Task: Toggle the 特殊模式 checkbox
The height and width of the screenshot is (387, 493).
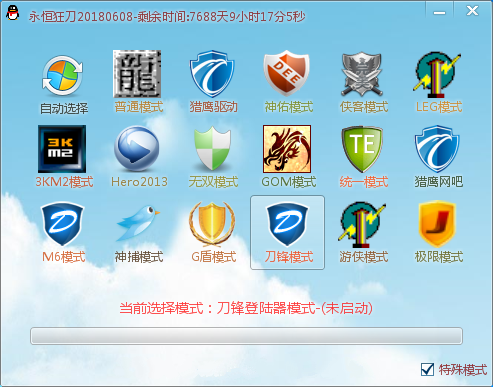Action: [427, 369]
